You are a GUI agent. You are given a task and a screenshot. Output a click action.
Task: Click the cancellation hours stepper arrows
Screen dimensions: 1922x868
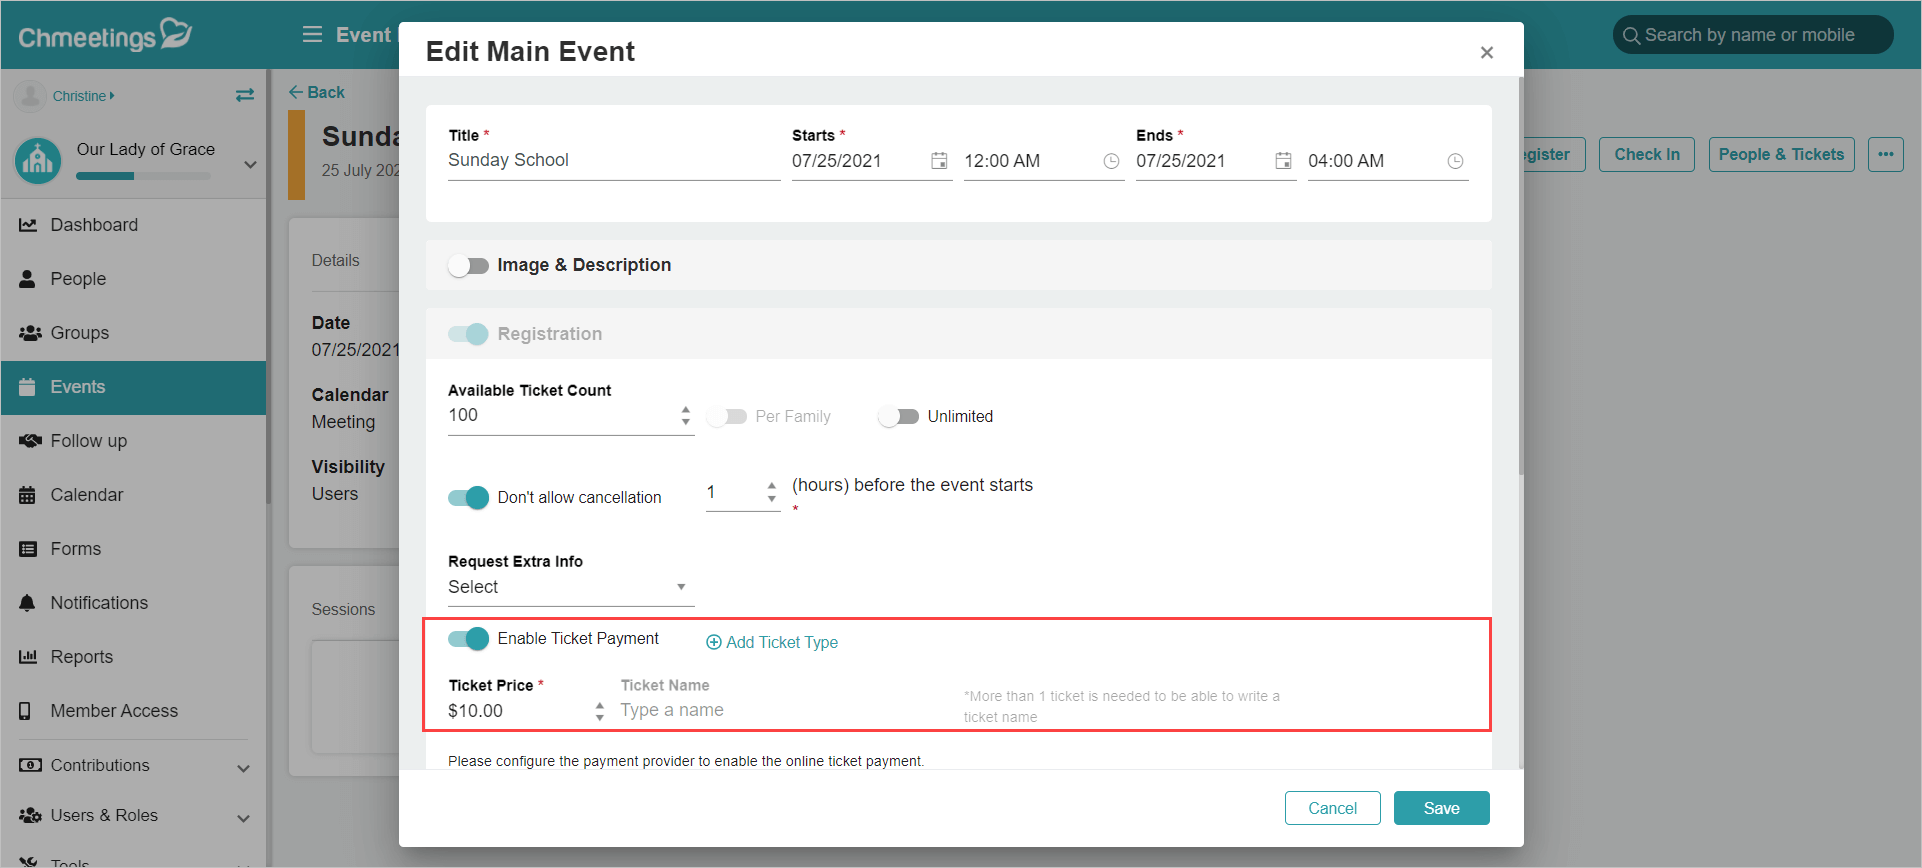771,492
